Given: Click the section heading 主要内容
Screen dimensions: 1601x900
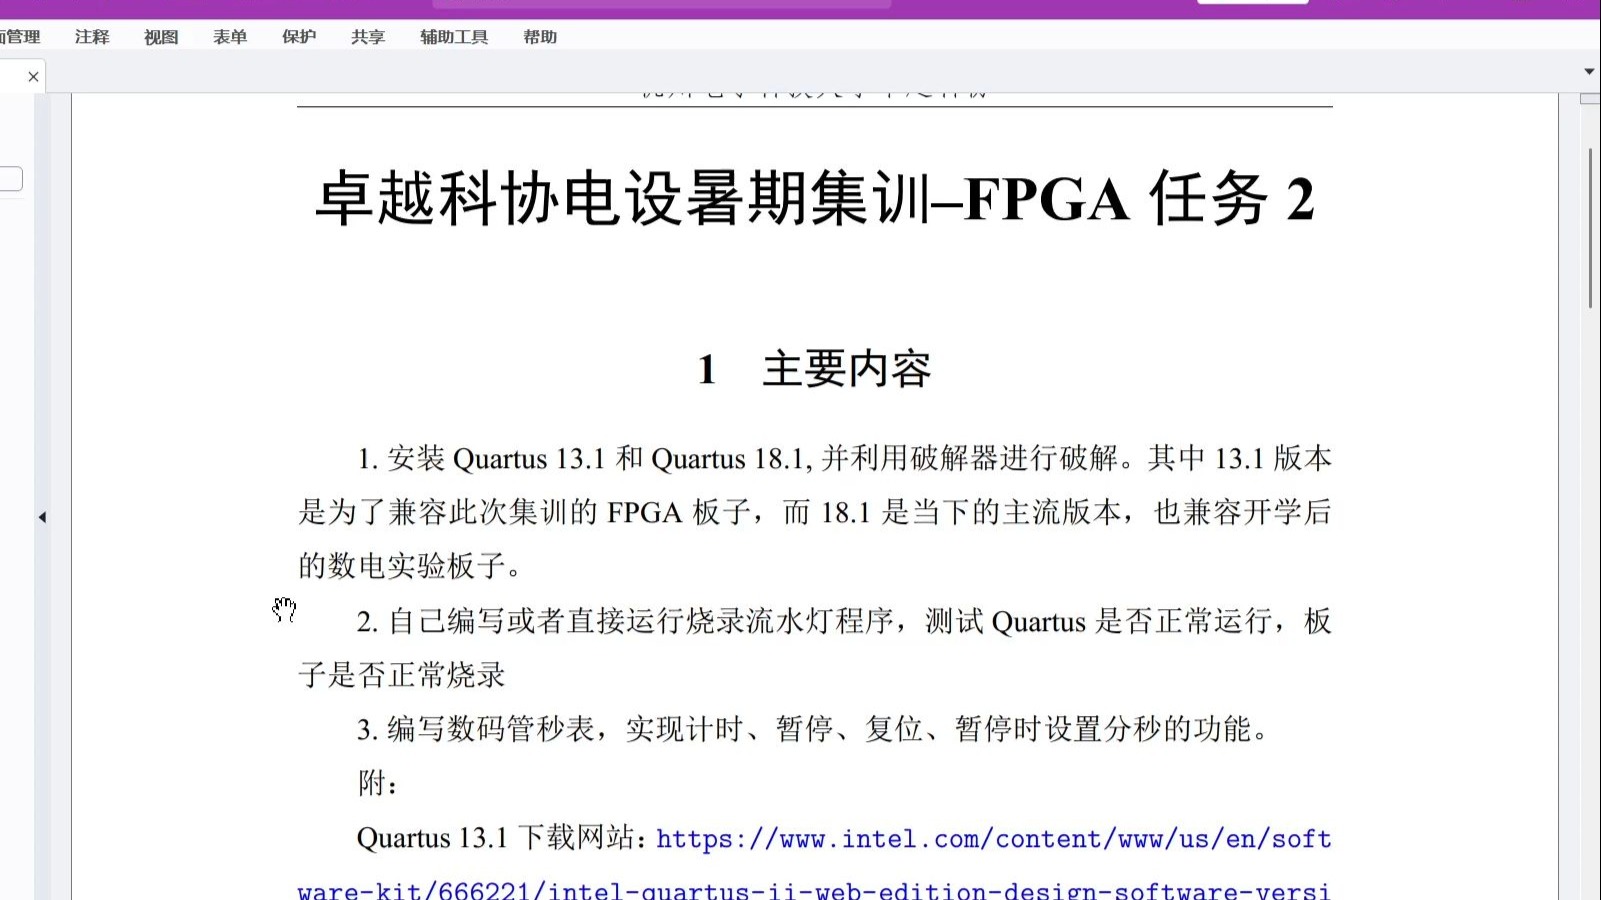Looking at the screenshot, I should click(x=846, y=369).
